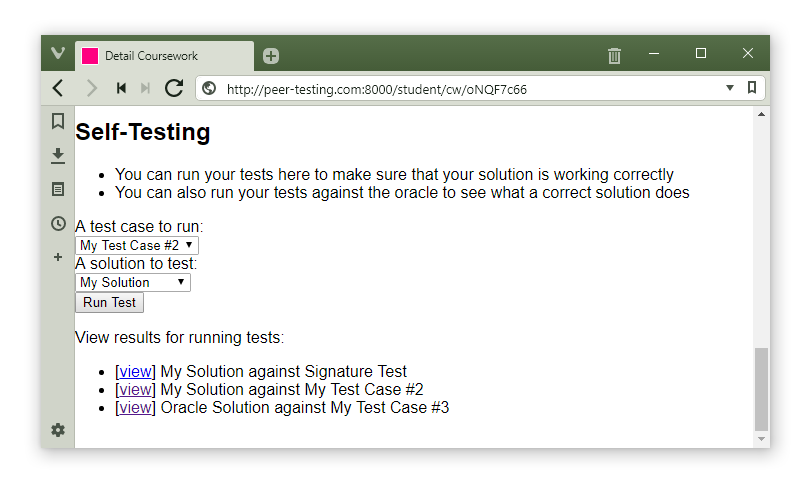Click the Vivaldi menu logo icon
Screen dimensions: 809x481
tap(58, 54)
